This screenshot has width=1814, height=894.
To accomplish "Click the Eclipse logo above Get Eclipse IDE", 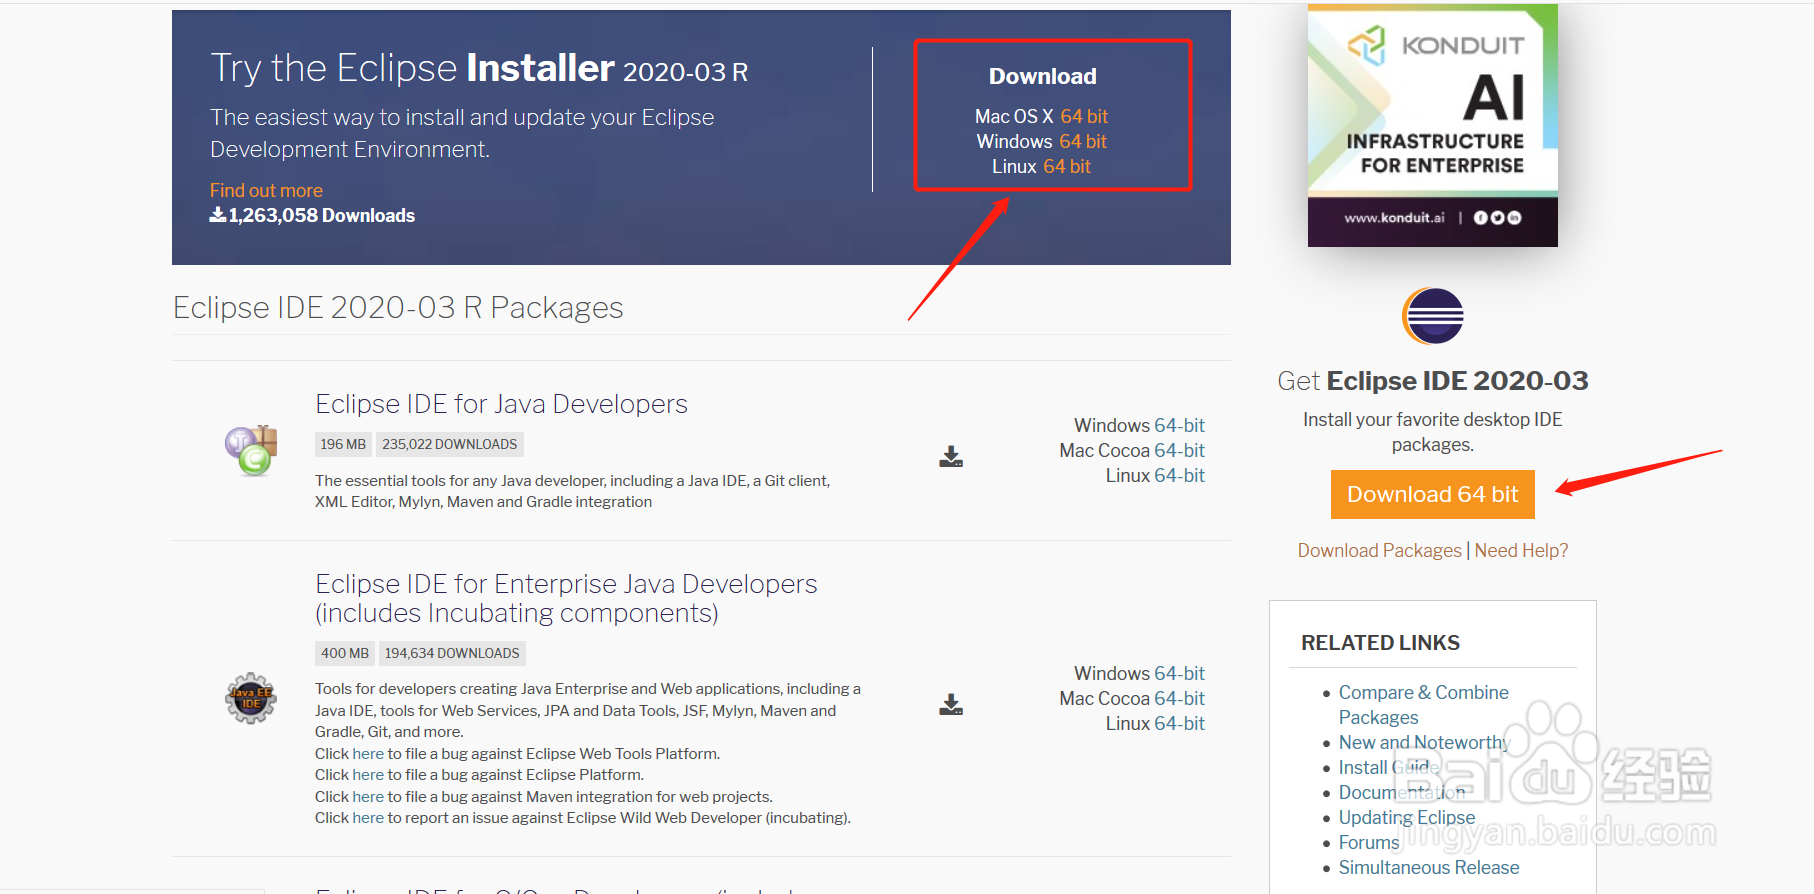I will (1433, 316).
